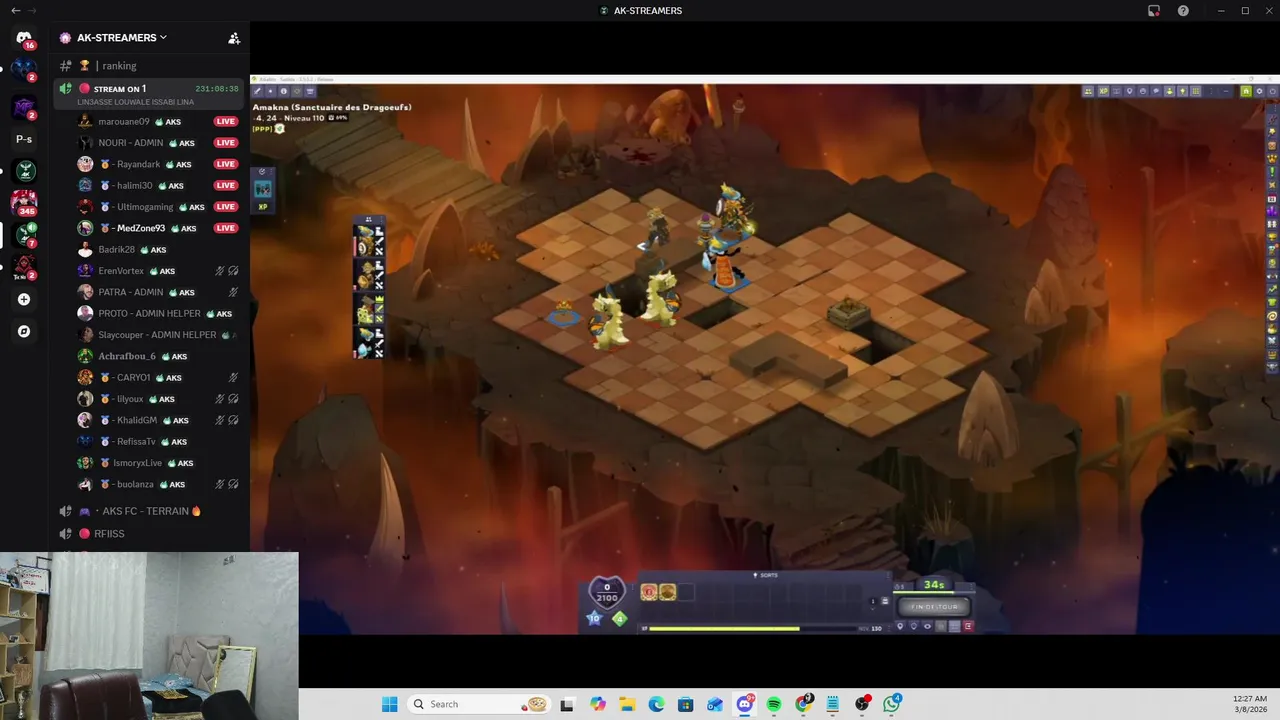Open Discord direct messages home icon
This screenshot has height=720, width=1280.
click(24, 38)
